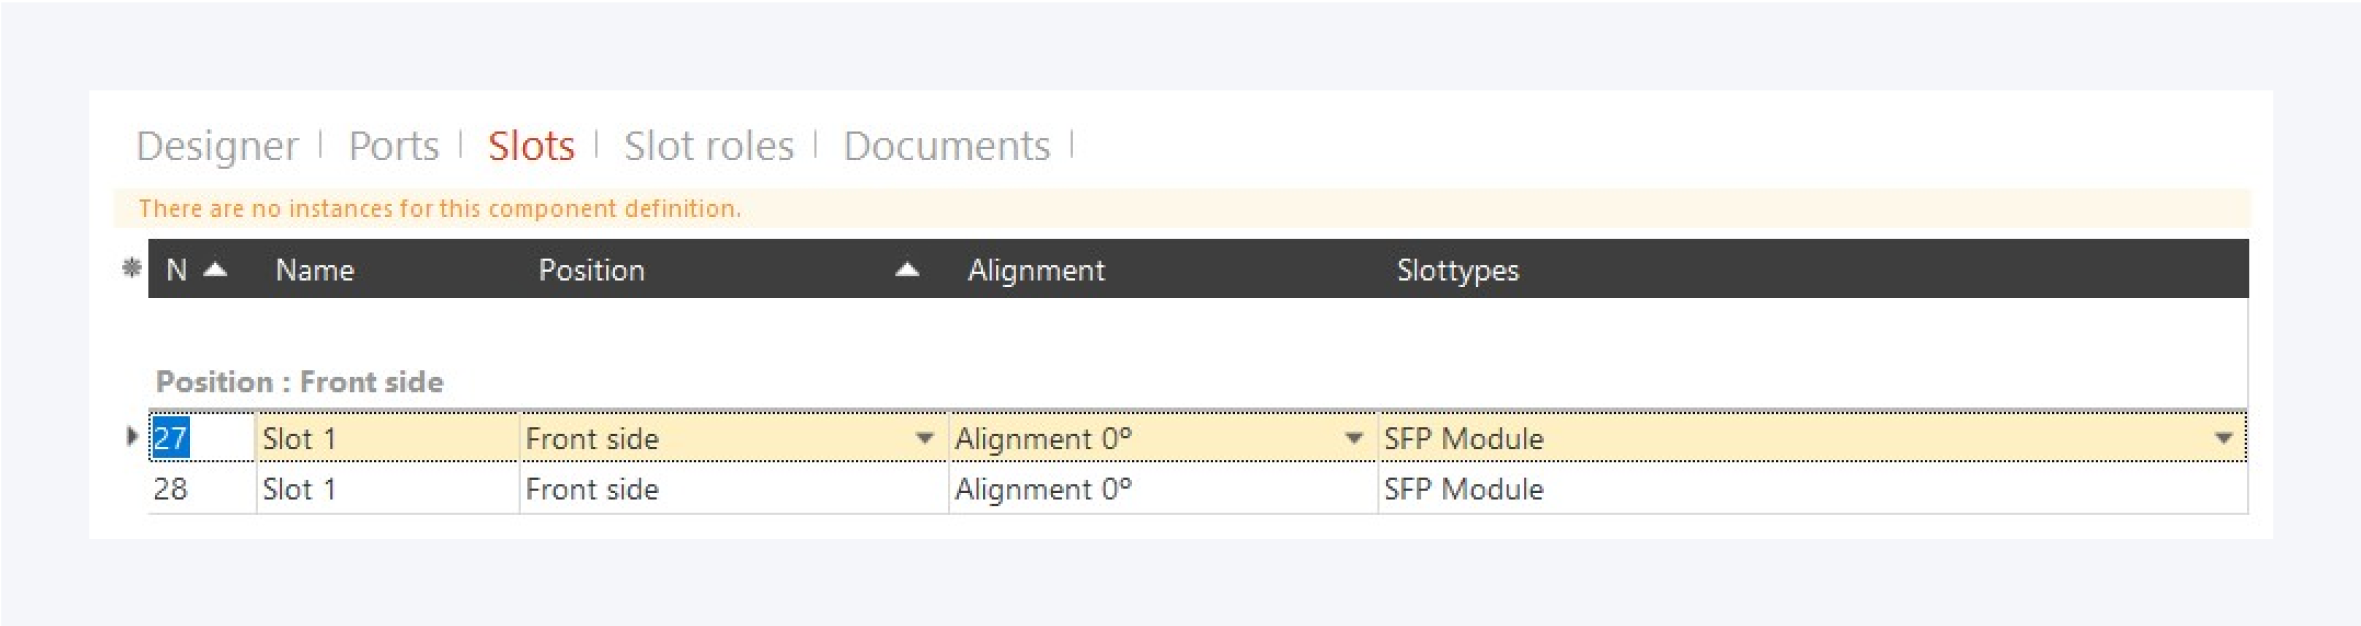The width and height of the screenshot is (2361, 626).
Task: Click the row indicator arrow beside row 27
Action: coord(132,436)
